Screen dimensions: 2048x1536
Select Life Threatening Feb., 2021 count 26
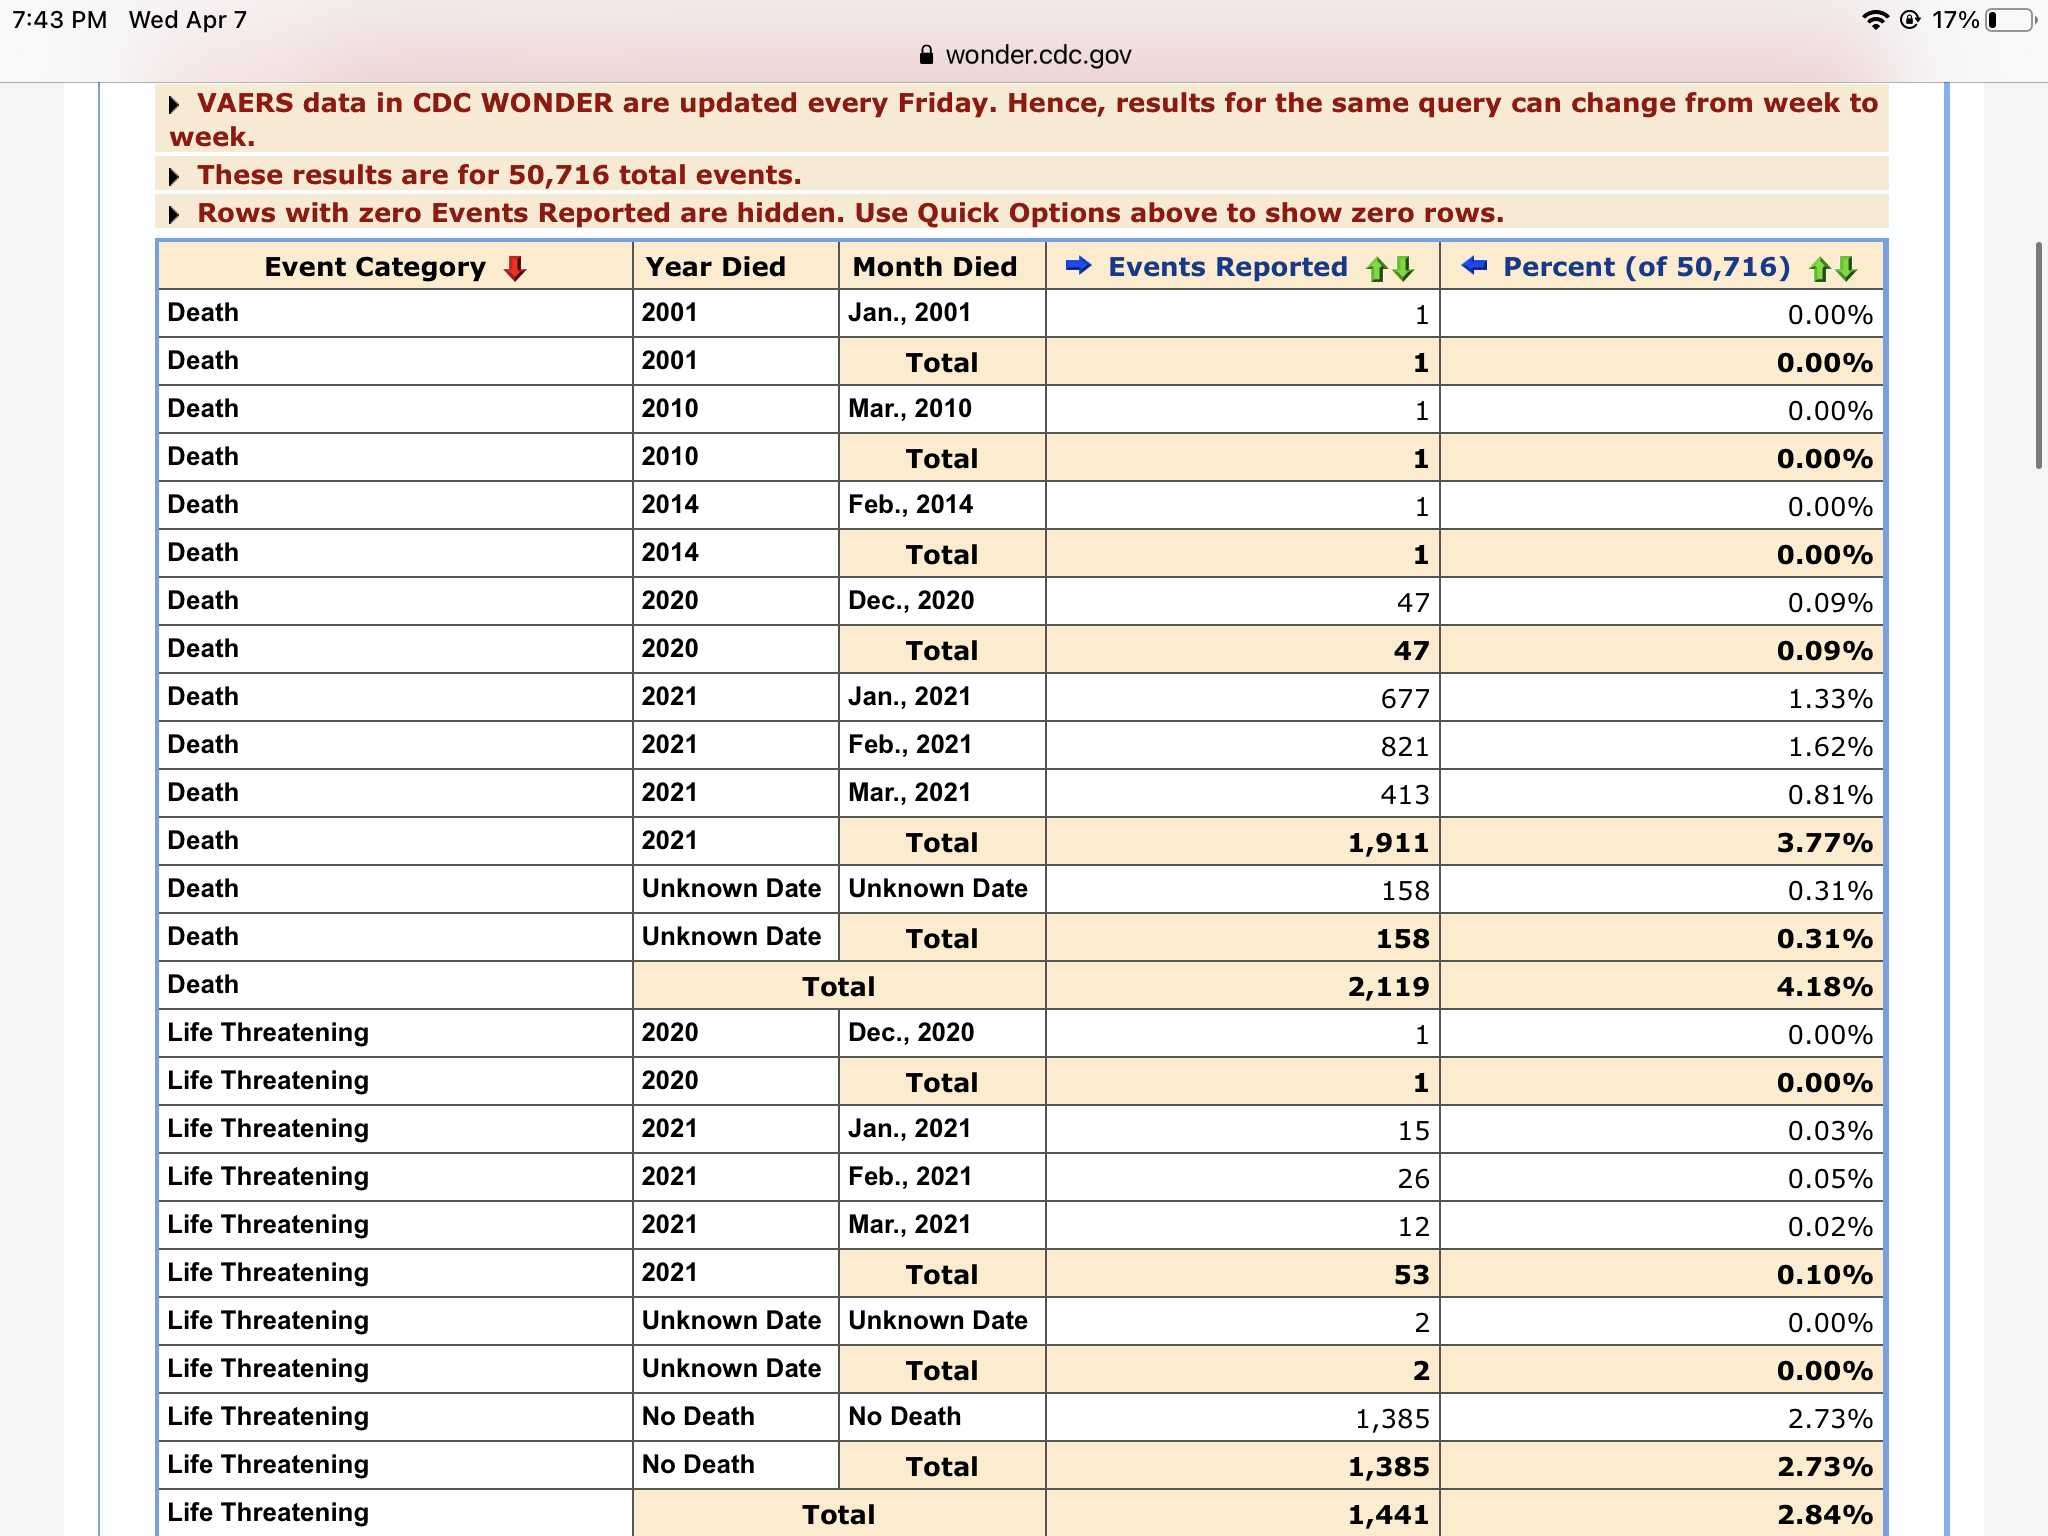click(x=1243, y=1177)
